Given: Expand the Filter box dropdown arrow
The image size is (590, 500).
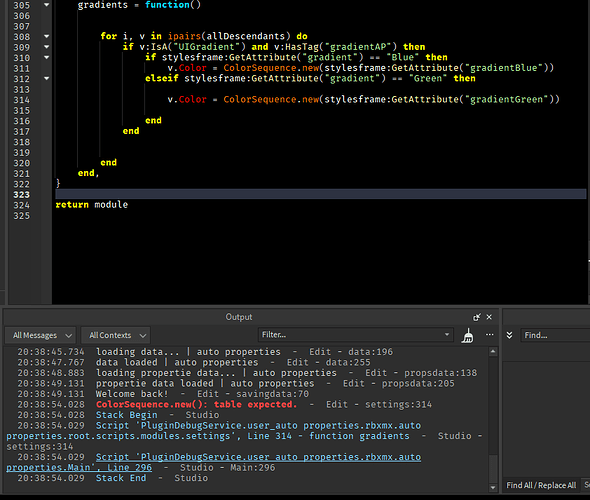Looking at the screenshot, I should [447, 334].
